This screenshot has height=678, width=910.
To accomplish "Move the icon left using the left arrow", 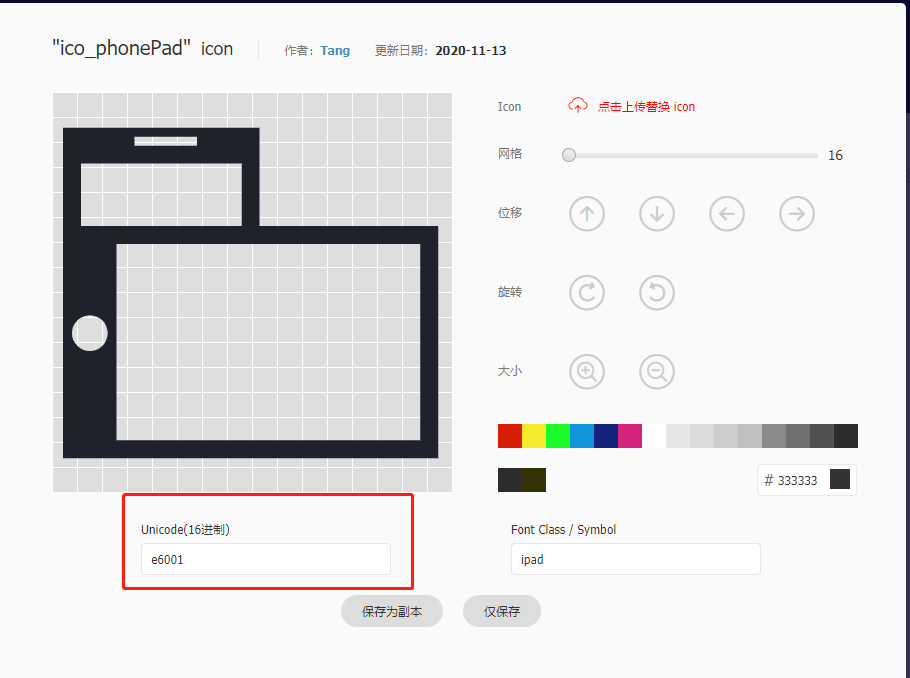I will pos(727,213).
